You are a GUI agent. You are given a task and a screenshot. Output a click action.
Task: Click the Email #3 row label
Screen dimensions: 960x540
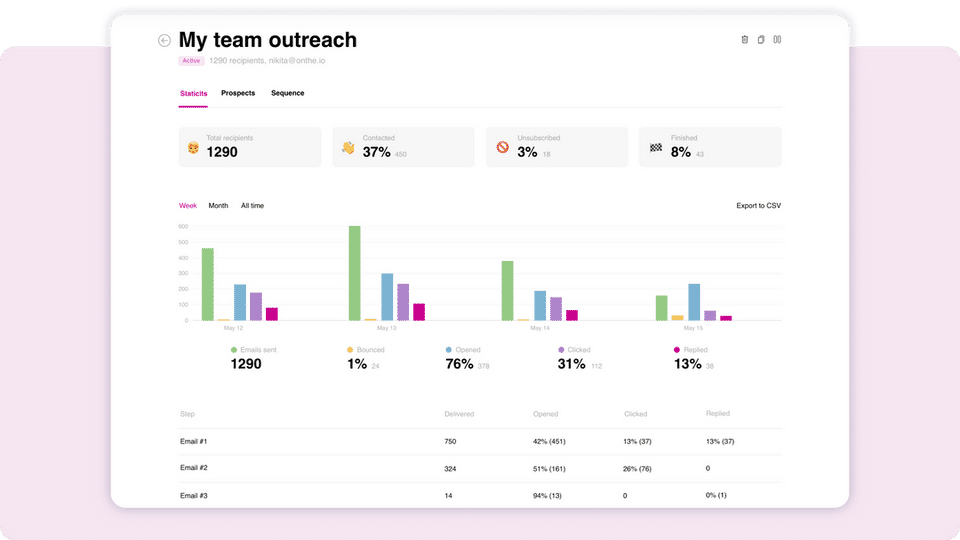(x=193, y=496)
